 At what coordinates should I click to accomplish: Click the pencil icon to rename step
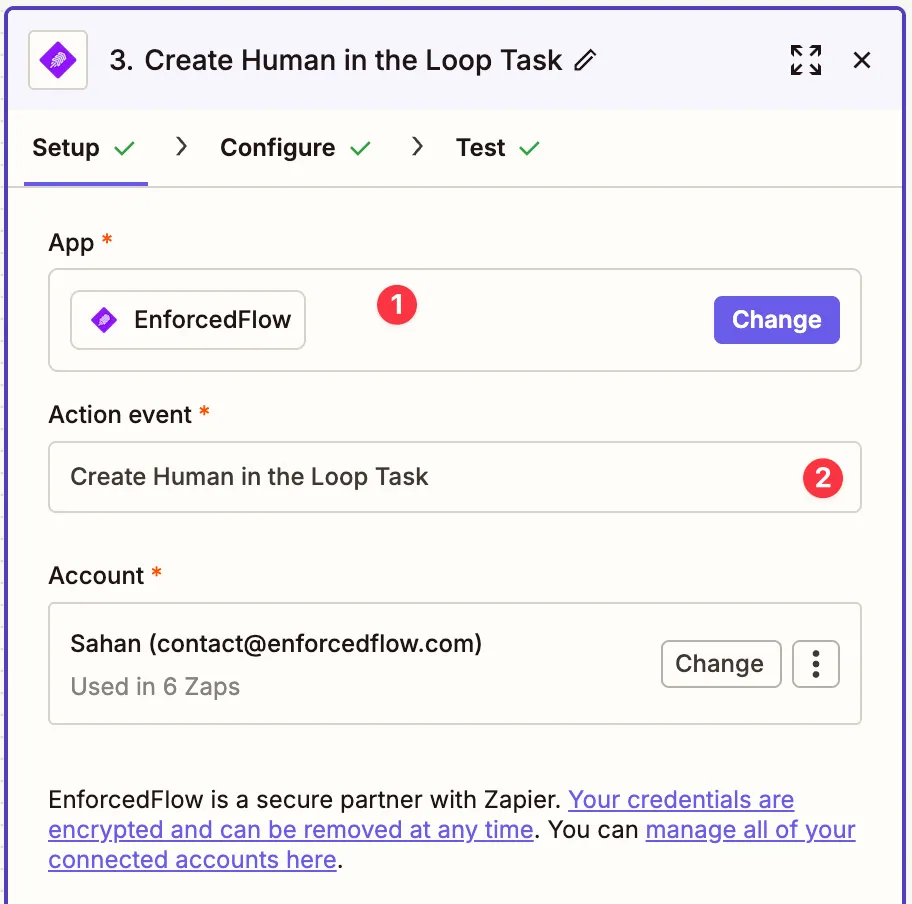pyautogui.click(x=585, y=61)
